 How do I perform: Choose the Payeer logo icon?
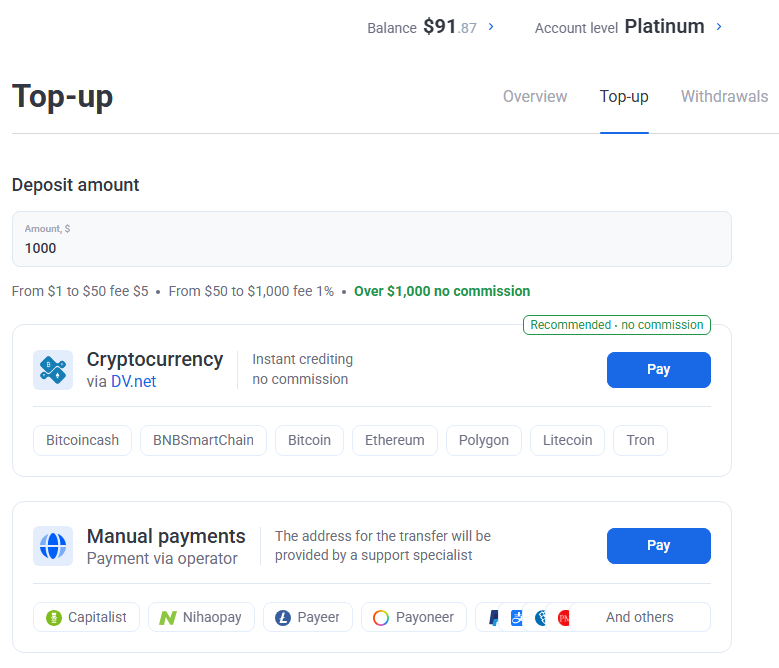(283, 617)
